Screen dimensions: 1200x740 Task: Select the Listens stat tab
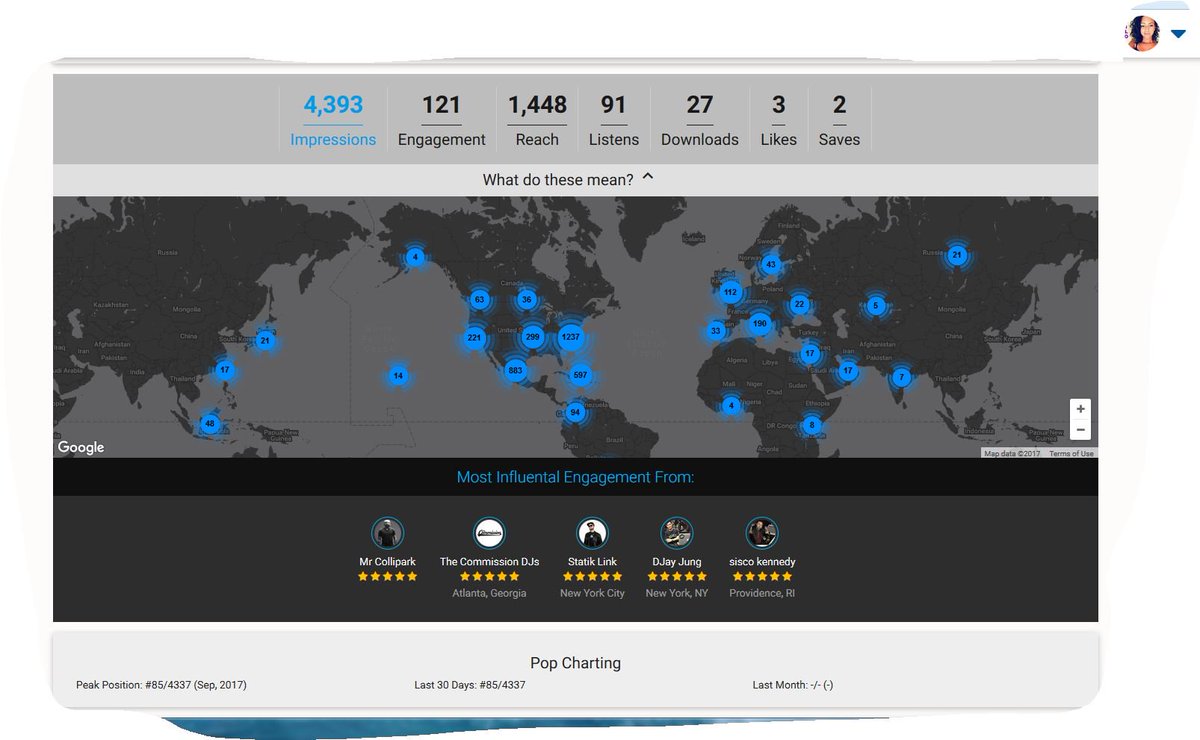[613, 119]
